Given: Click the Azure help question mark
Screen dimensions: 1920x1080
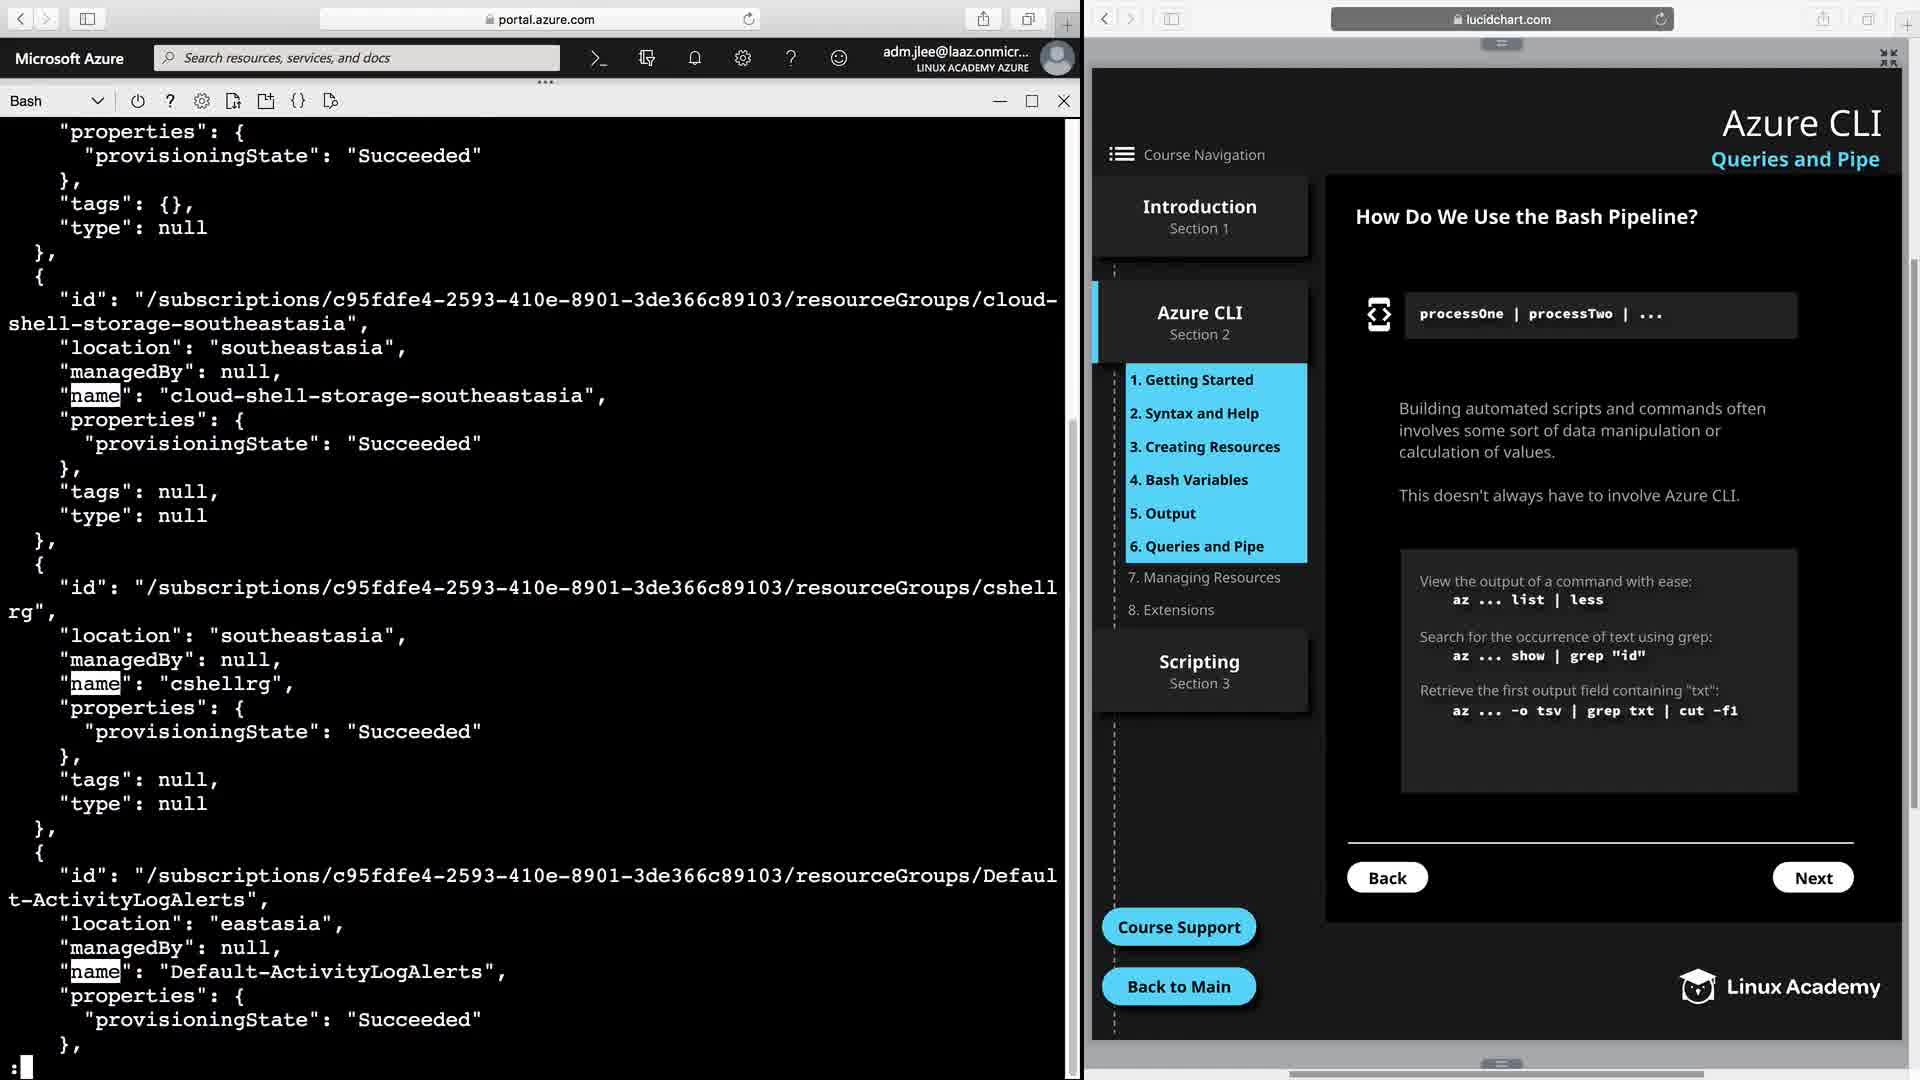Looking at the screenshot, I should coord(790,58).
